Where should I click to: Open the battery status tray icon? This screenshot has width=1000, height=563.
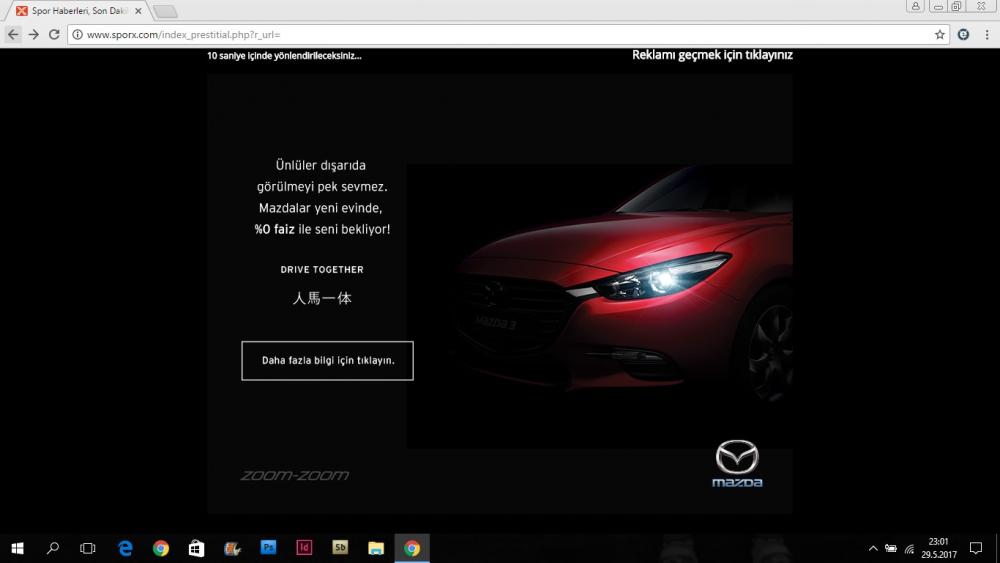click(x=891, y=548)
